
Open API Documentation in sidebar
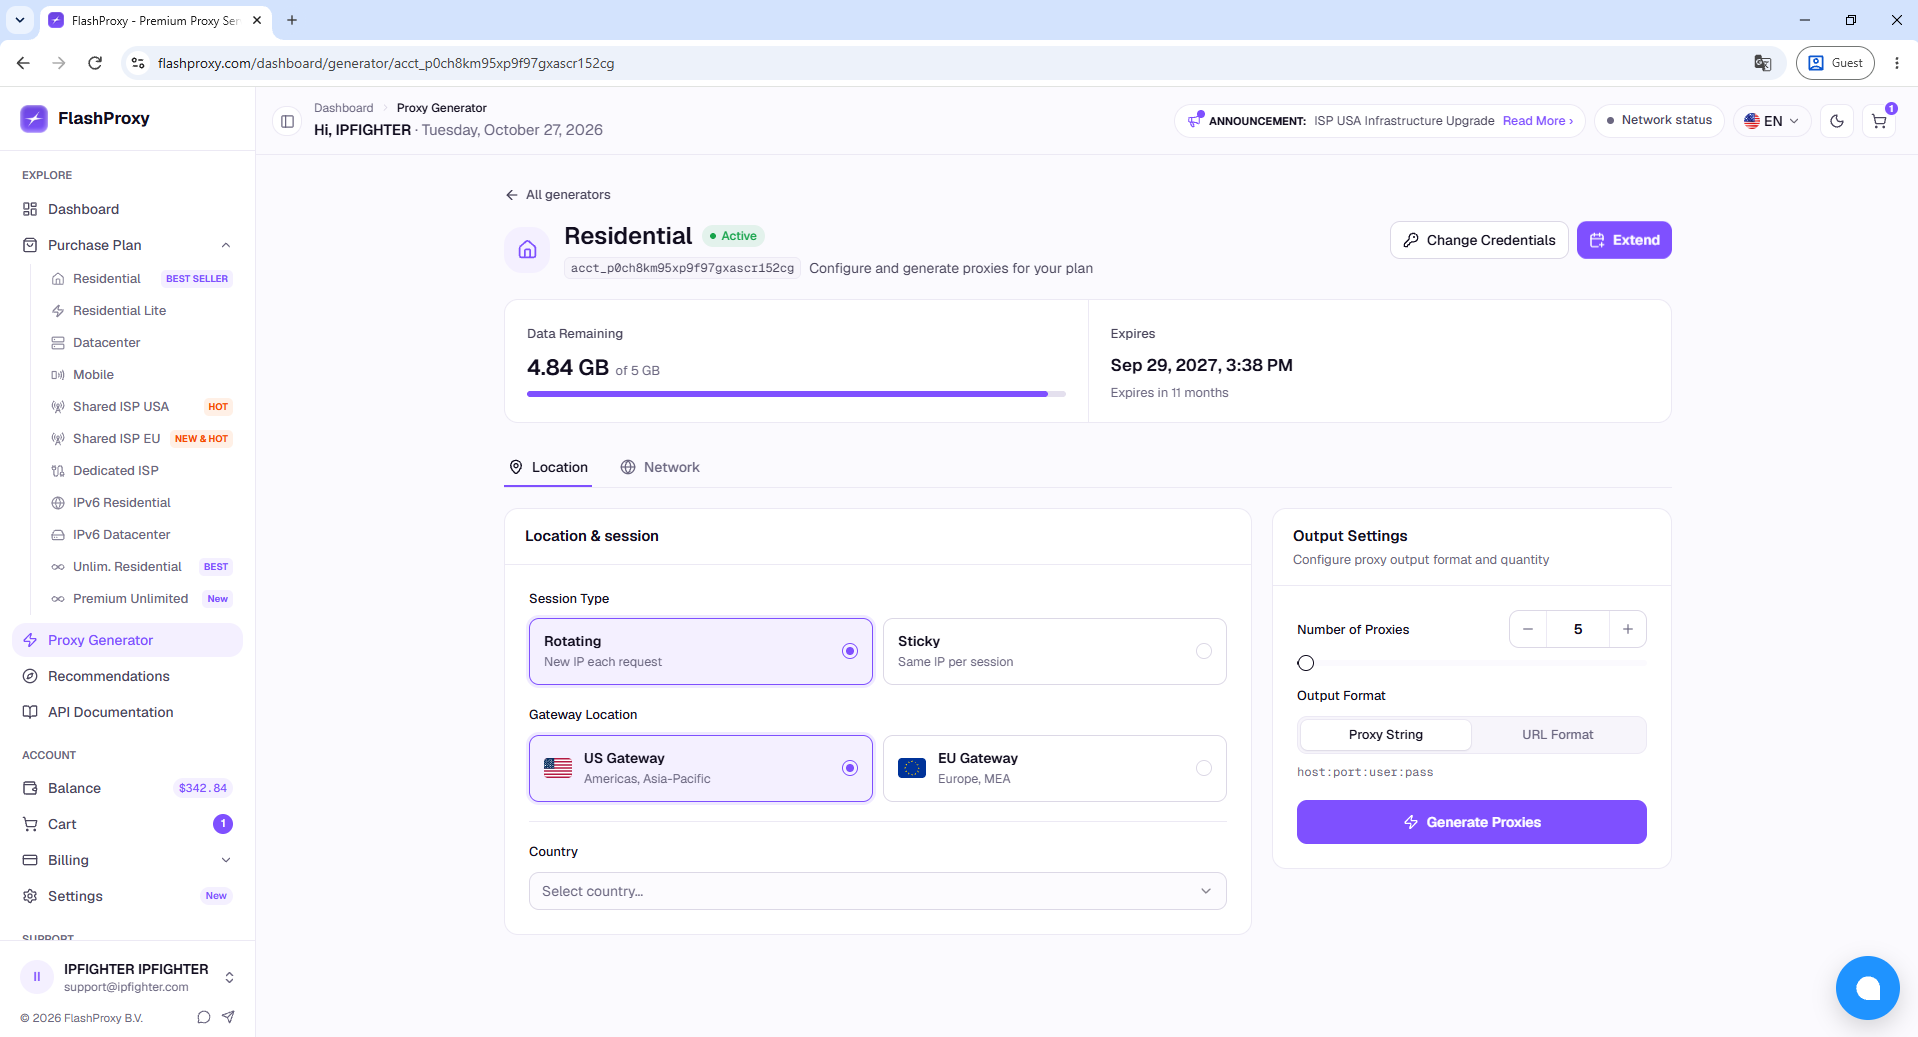point(127,712)
